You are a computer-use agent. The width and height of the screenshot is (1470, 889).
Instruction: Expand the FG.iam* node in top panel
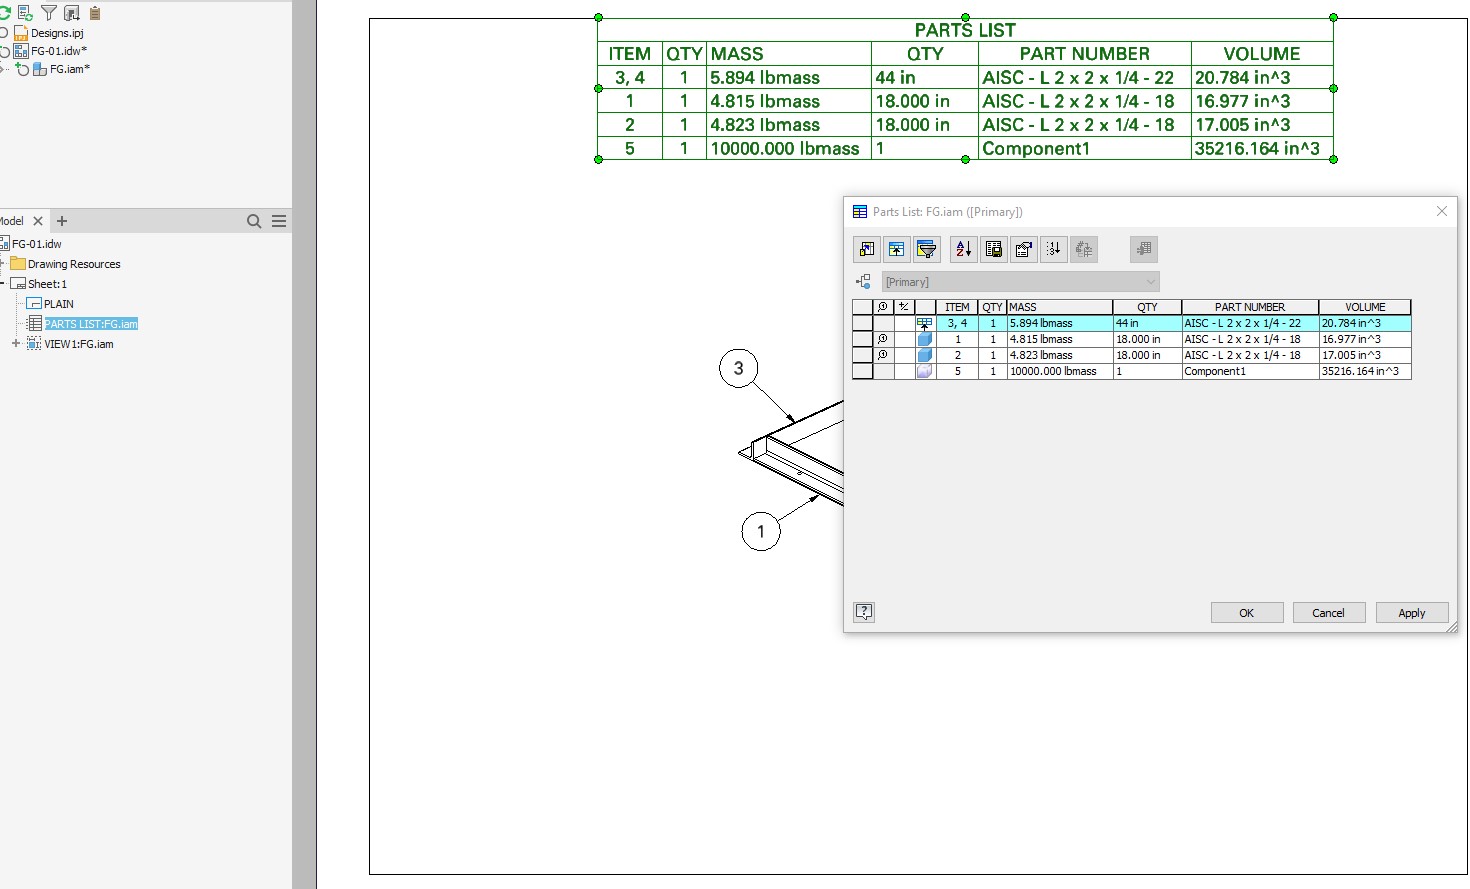tap(4, 69)
